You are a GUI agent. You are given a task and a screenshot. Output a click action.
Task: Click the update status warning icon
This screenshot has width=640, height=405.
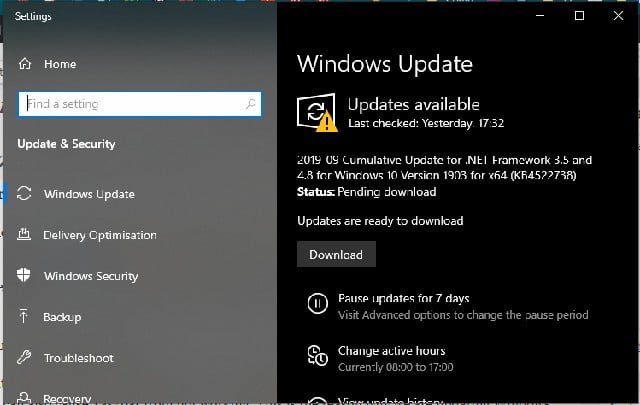317,112
